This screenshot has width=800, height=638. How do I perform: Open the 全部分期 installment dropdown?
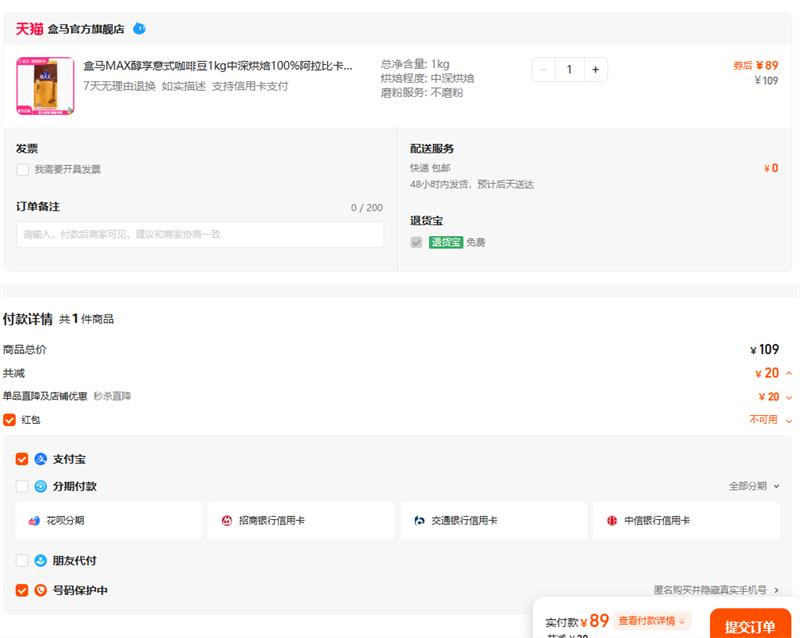coord(755,486)
